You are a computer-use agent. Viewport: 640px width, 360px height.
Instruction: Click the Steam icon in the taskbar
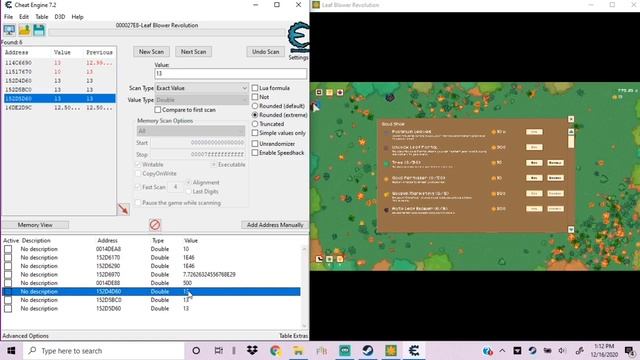pyautogui.click(x=368, y=351)
